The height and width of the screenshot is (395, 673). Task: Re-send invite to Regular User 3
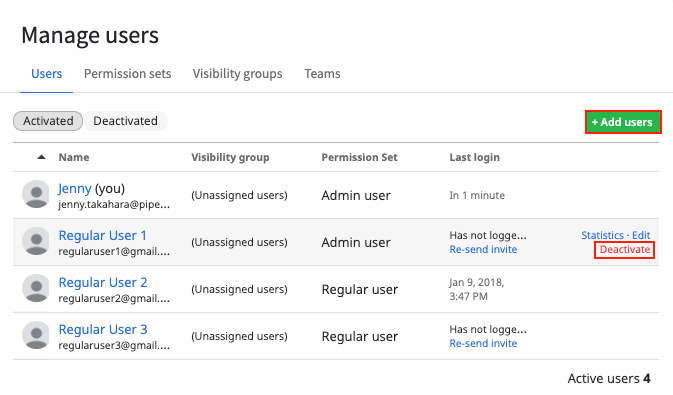click(483, 343)
